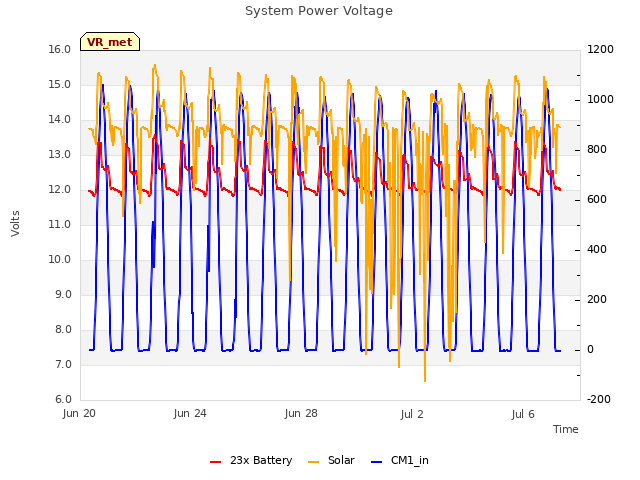The height and width of the screenshot is (480, 640).
Task: Click the 600 right axis value
Action: coord(597,200)
